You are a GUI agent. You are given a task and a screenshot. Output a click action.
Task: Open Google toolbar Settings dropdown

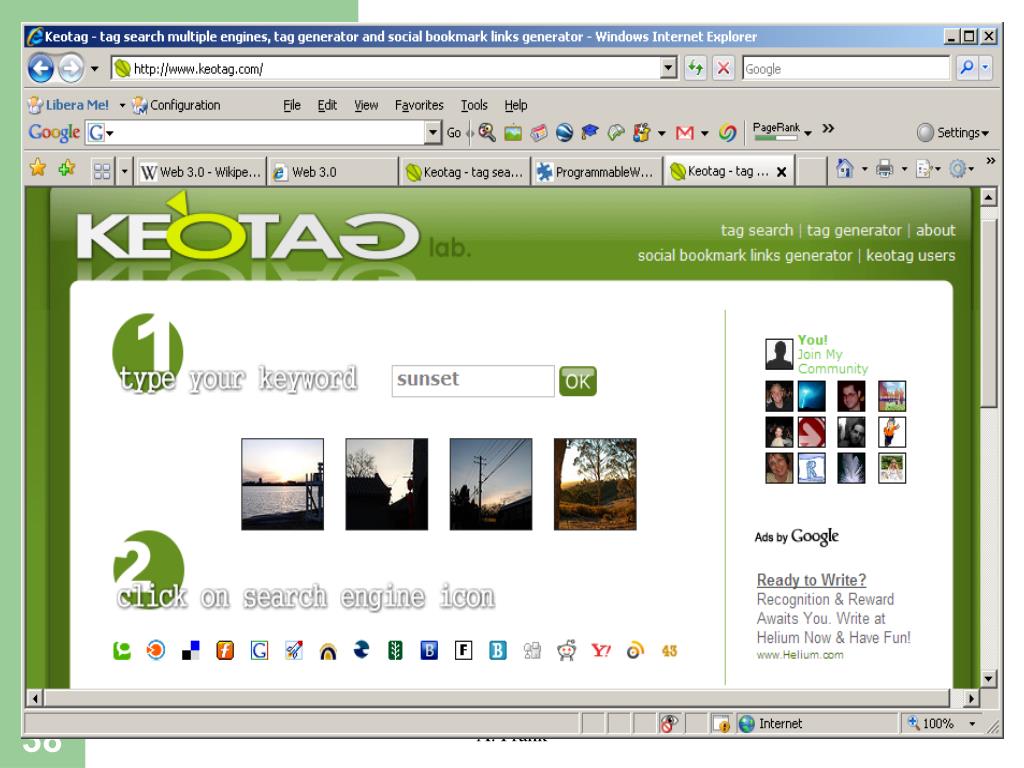[953, 133]
